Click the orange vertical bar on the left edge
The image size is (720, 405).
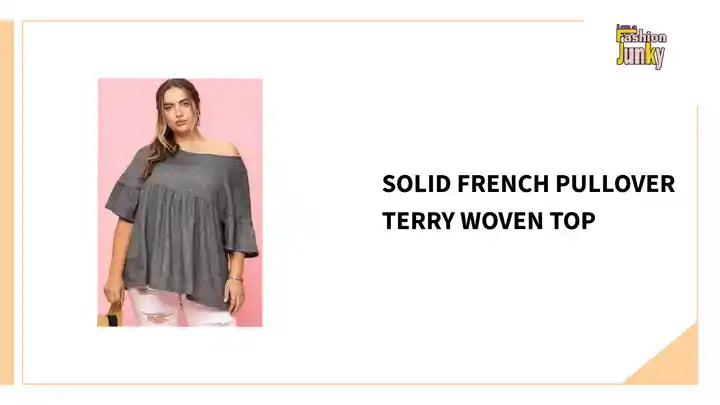pyautogui.click(x=6, y=202)
